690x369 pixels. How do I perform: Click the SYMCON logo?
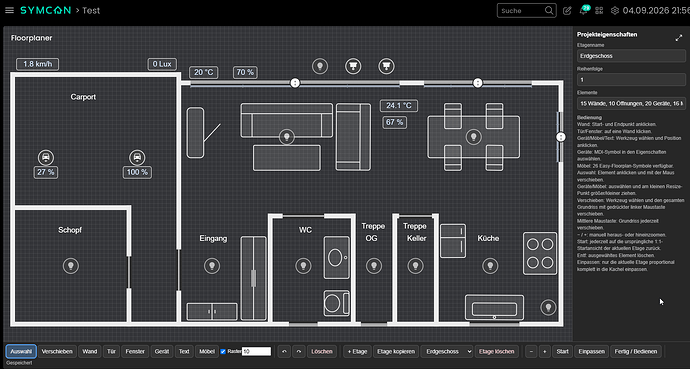point(46,11)
